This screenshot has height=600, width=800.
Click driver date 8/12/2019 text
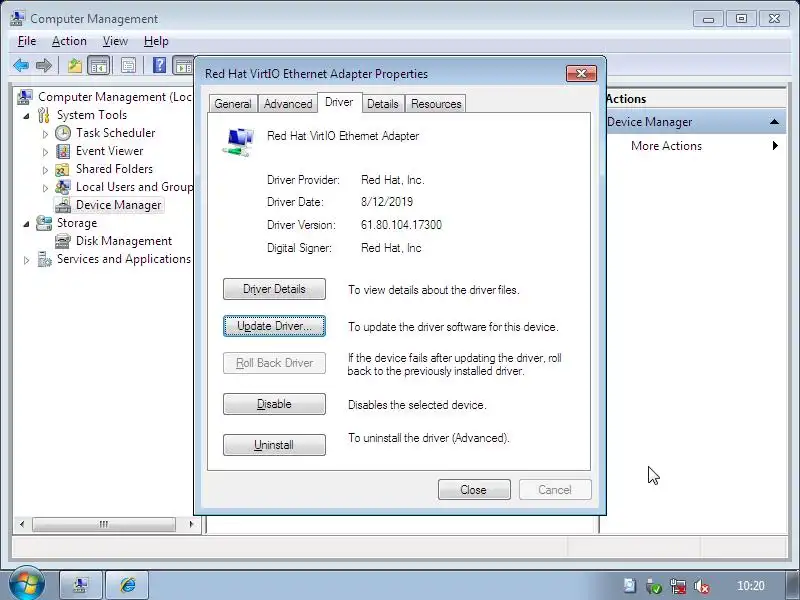[387, 202]
